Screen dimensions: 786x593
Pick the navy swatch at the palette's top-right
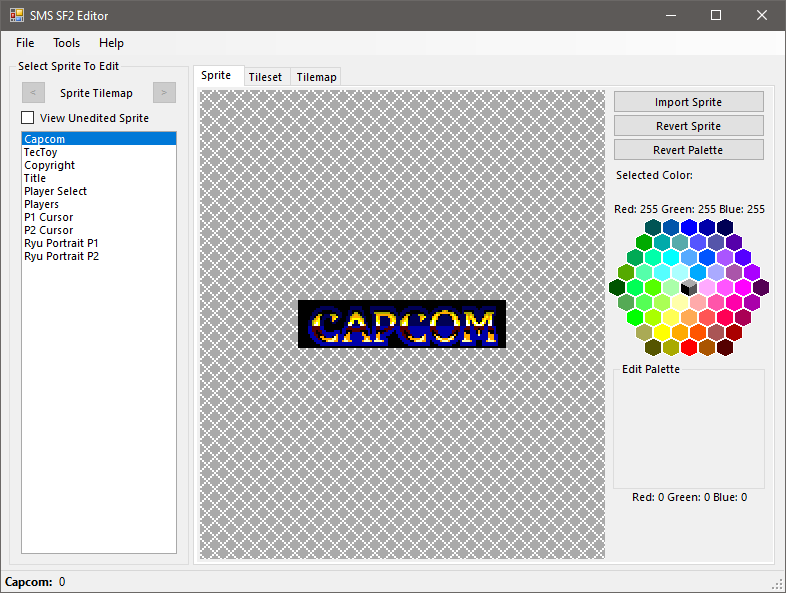(x=725, y=227)
